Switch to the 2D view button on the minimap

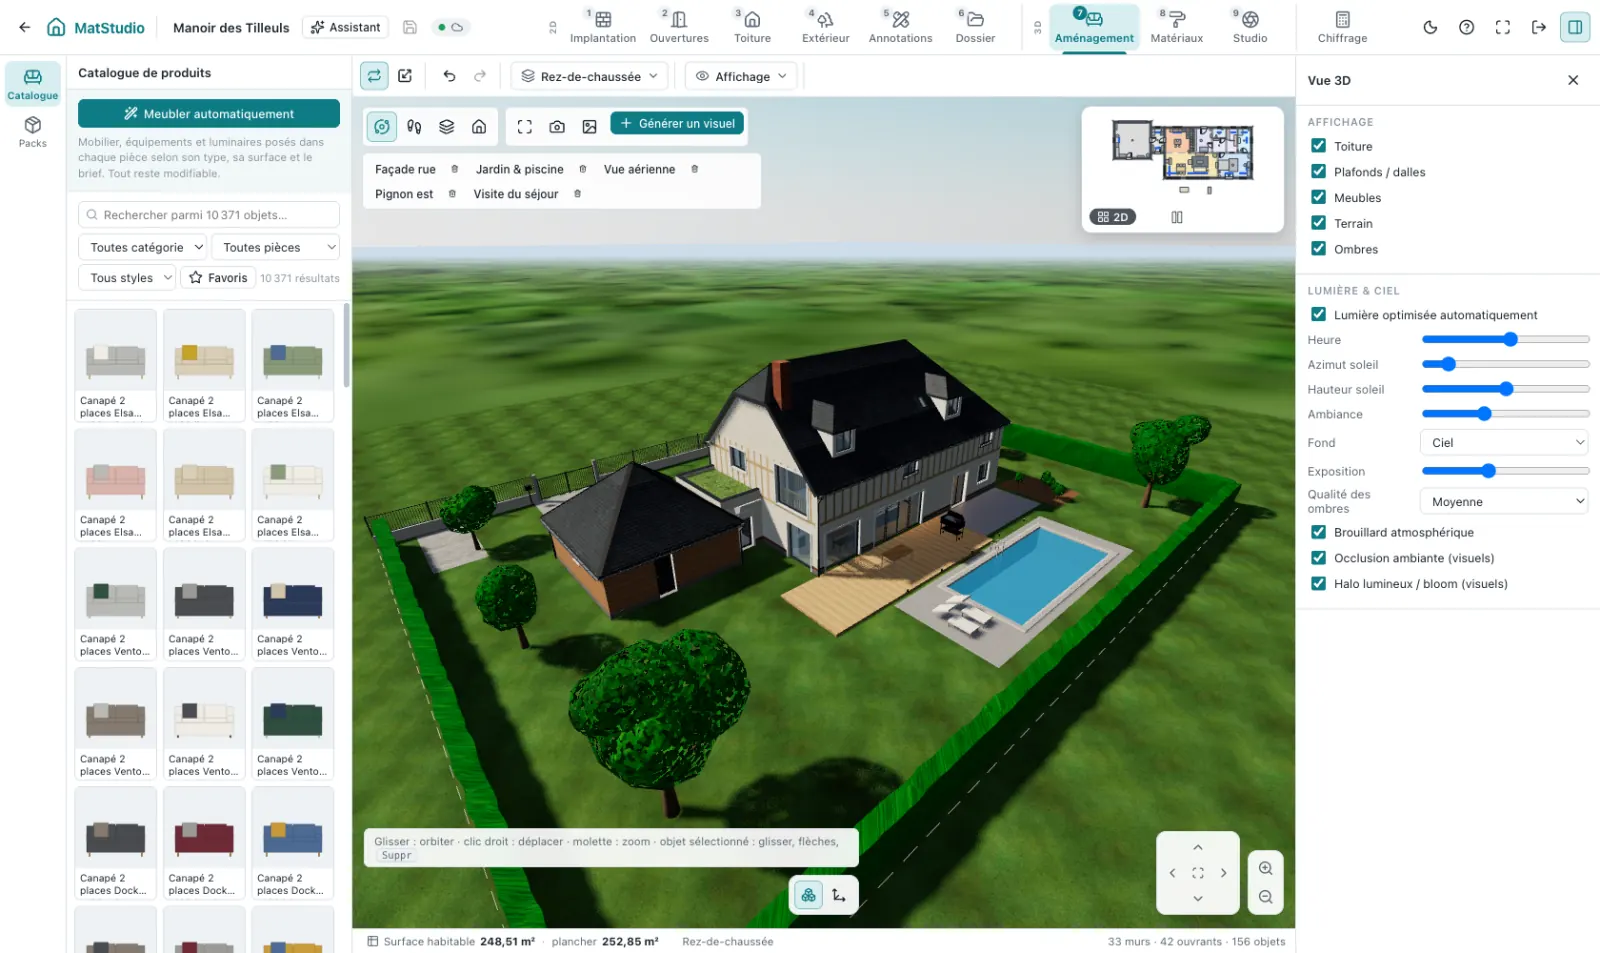[x=1112, y=217]
